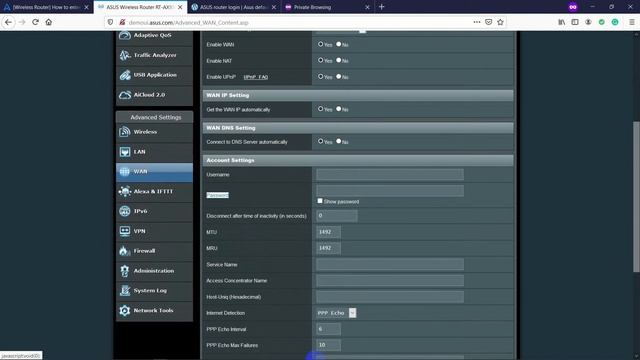The height and width of the screenshot is (360, 640).
Task: Set Enable UPnP to No
Action: (x=339, y=76)
